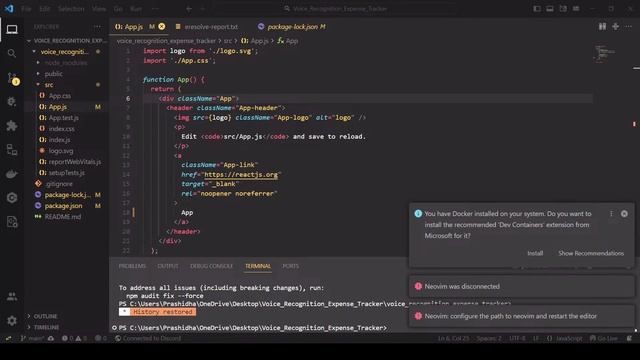Click the VS Code logo icon
Image resolution: width=640 pixels, height=360 pixels.
pyautogui.click(x=9, y=9)
